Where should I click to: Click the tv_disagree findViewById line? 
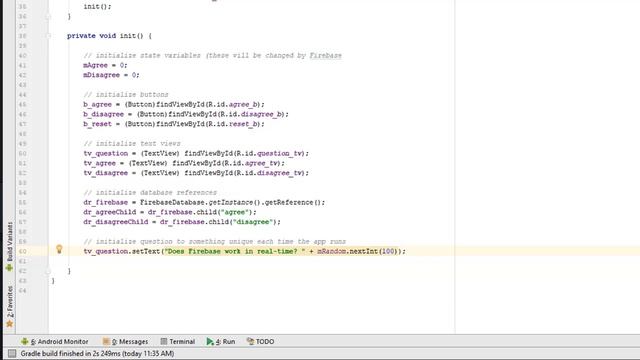[196, 173]
